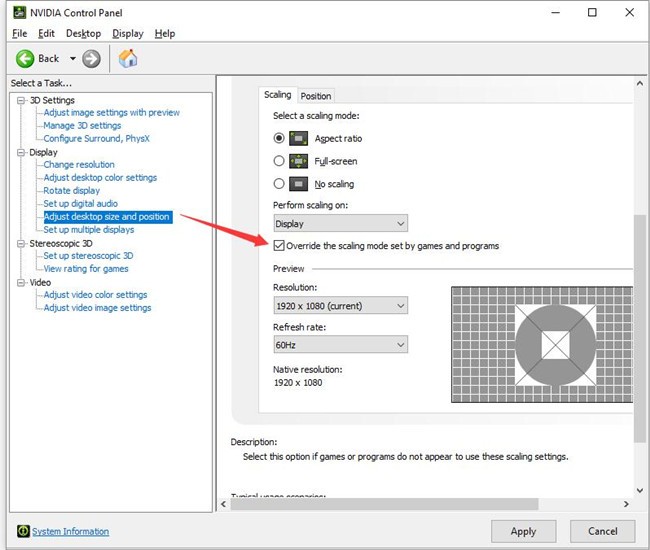The image size is (650, 550).
Task: Open the Perform scaling on dropdown
Action: pos(340,224)
